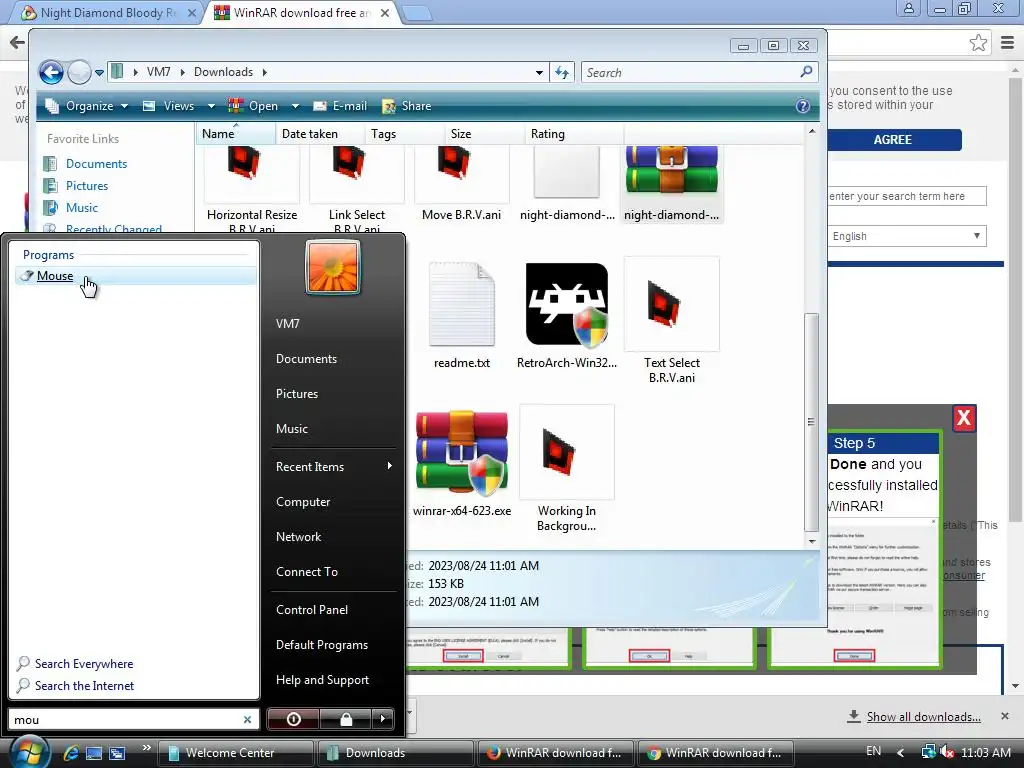Image resolution: width=1024 pixels, height=768 pixels.
Task: Open Network from start menu
Action: 298,537
